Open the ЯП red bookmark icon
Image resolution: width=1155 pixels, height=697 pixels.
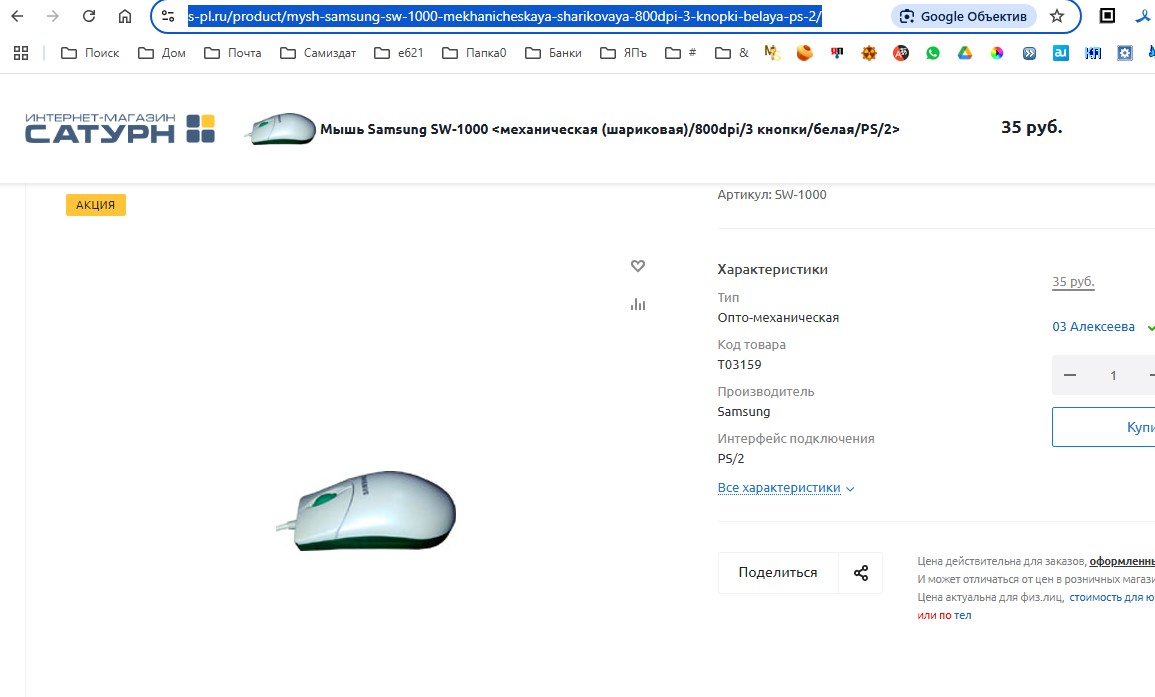[x=837, y=52]
